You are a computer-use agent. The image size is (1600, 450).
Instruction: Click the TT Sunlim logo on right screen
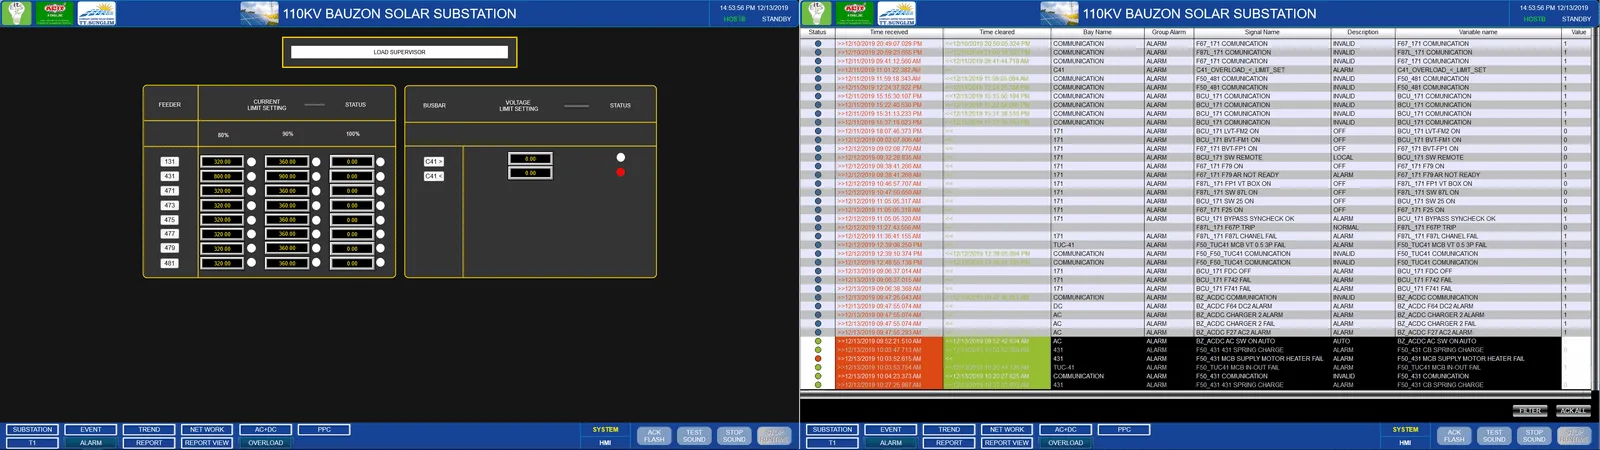(897, 13)
